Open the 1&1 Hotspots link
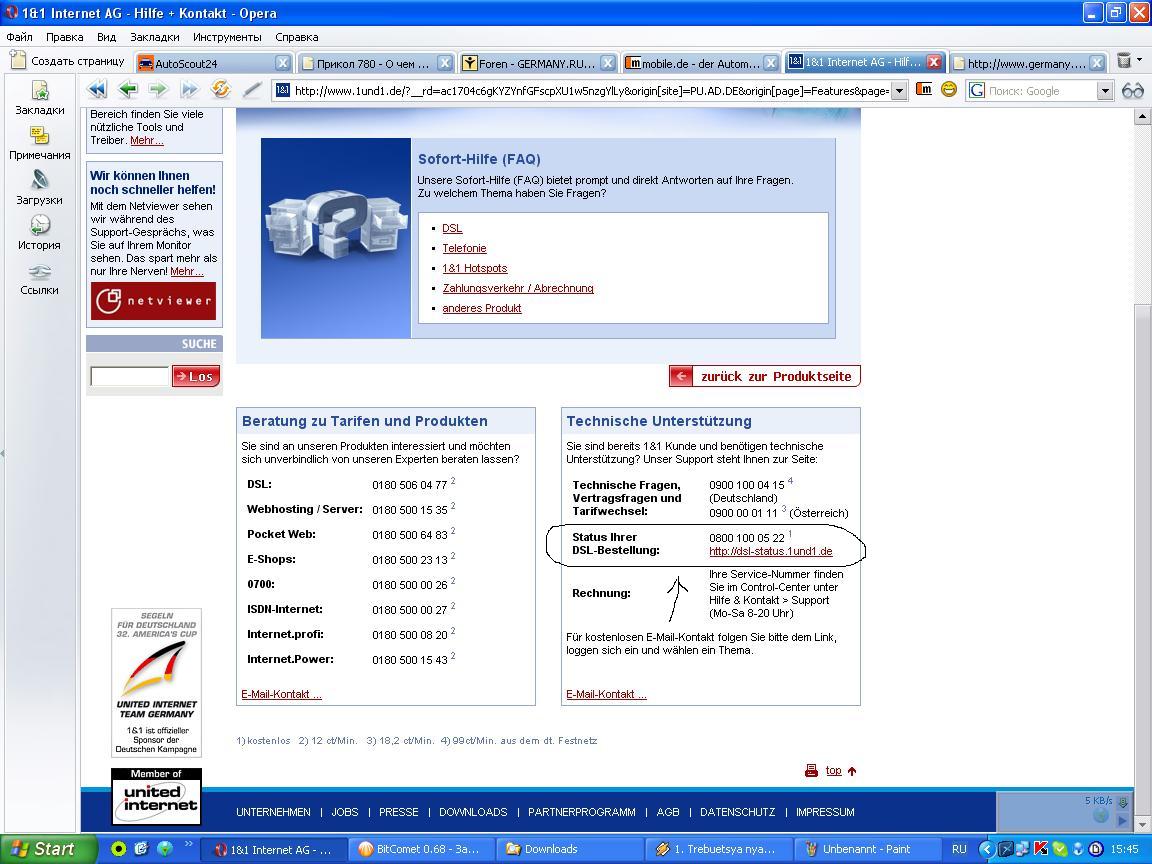The width and height of the screenshot is (1152, 864). click(x=475, y=268)
